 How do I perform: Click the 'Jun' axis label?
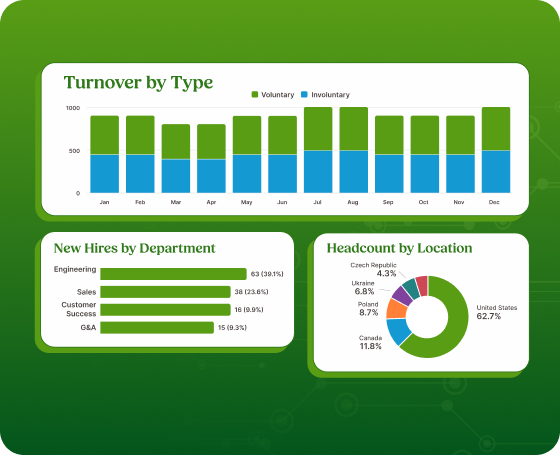click(282, 202)
